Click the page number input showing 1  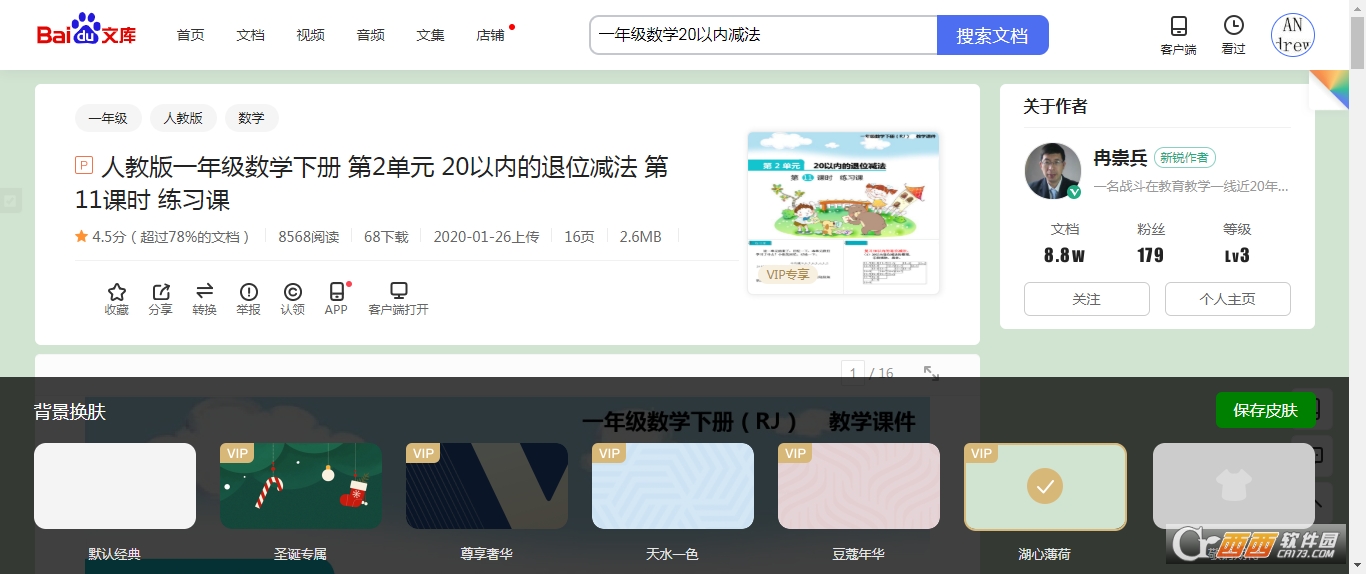pyautogui.click(x=853, y=373)
